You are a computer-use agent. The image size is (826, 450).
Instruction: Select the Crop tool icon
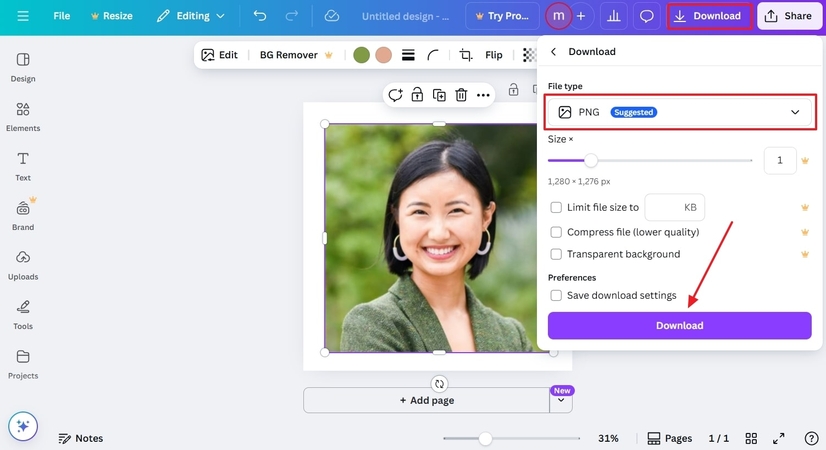(466, 55)
